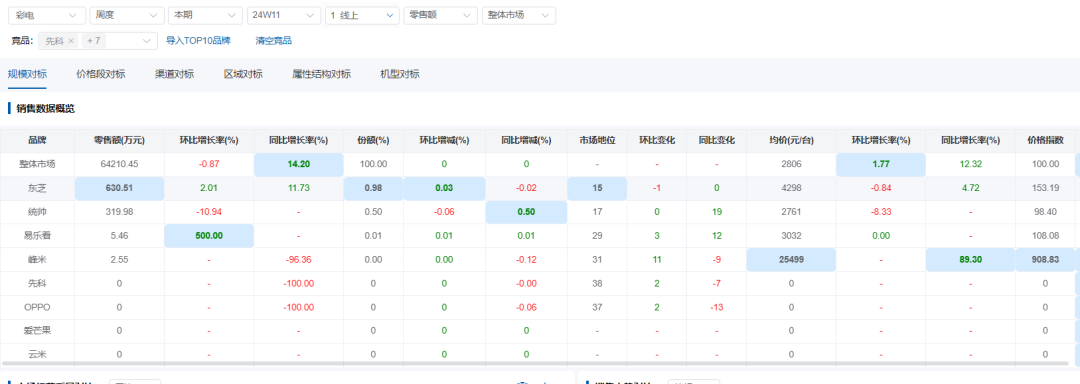This screenshot has width=1080, height=384.
Task: Select the 峰米 brand row name
Action: pyautogui.click(x=37, y=259)
